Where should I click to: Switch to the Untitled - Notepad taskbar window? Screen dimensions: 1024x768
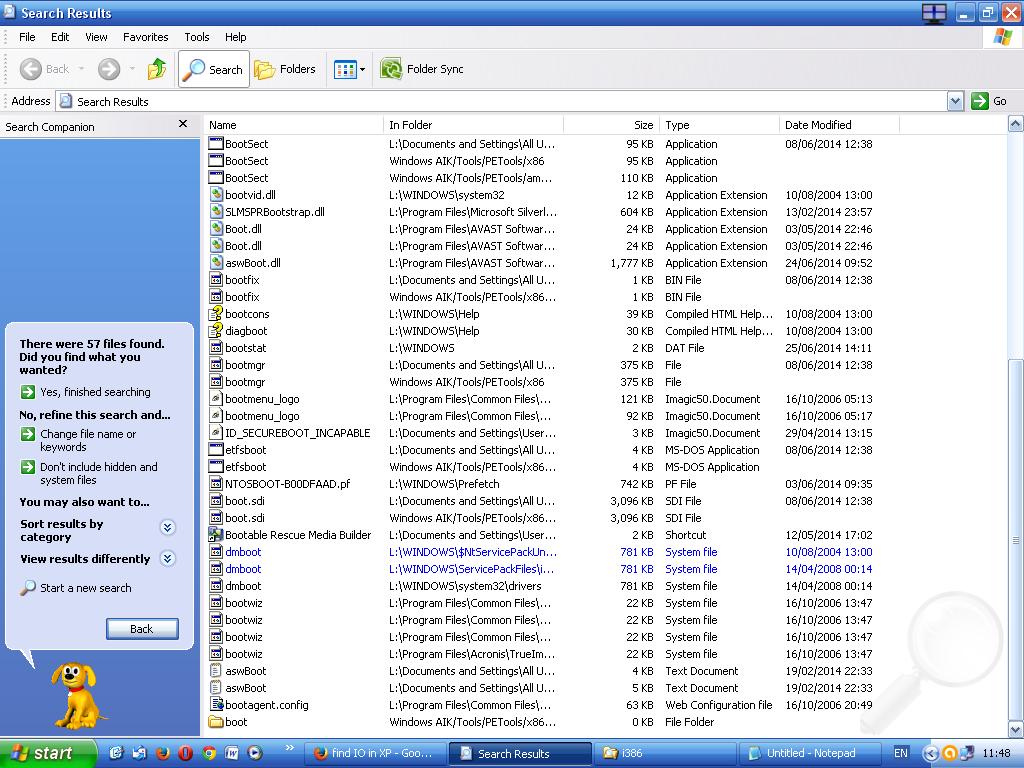pos(808,753)
